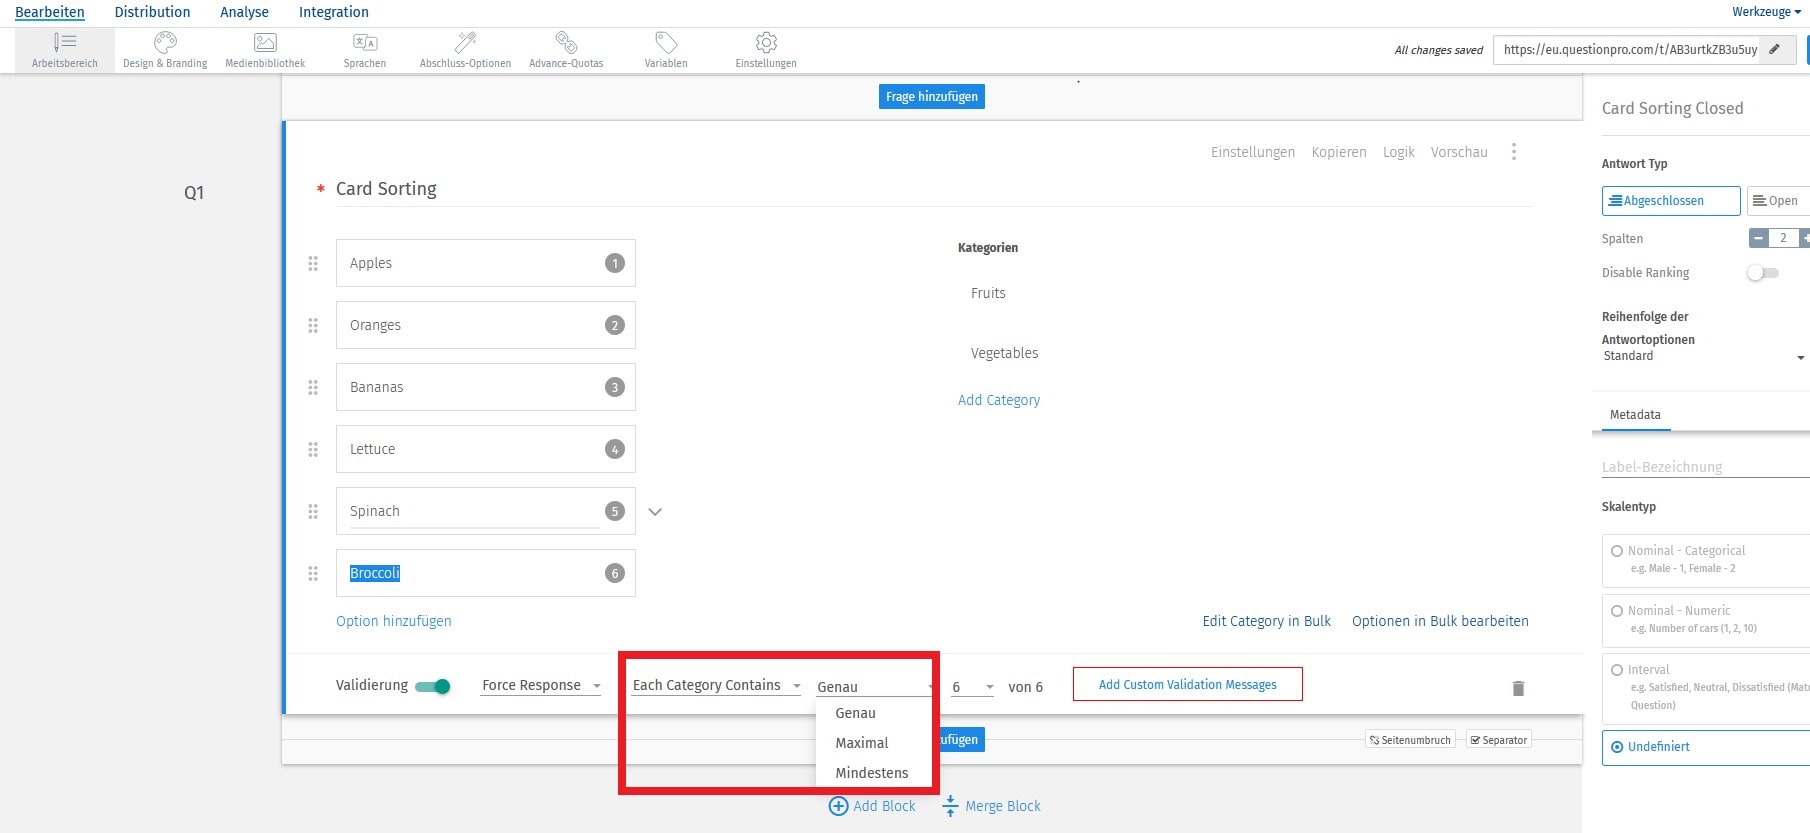The image size is (1810, 833).
Task: Turn off the Validierung toggle
Action: click(433, 686)
